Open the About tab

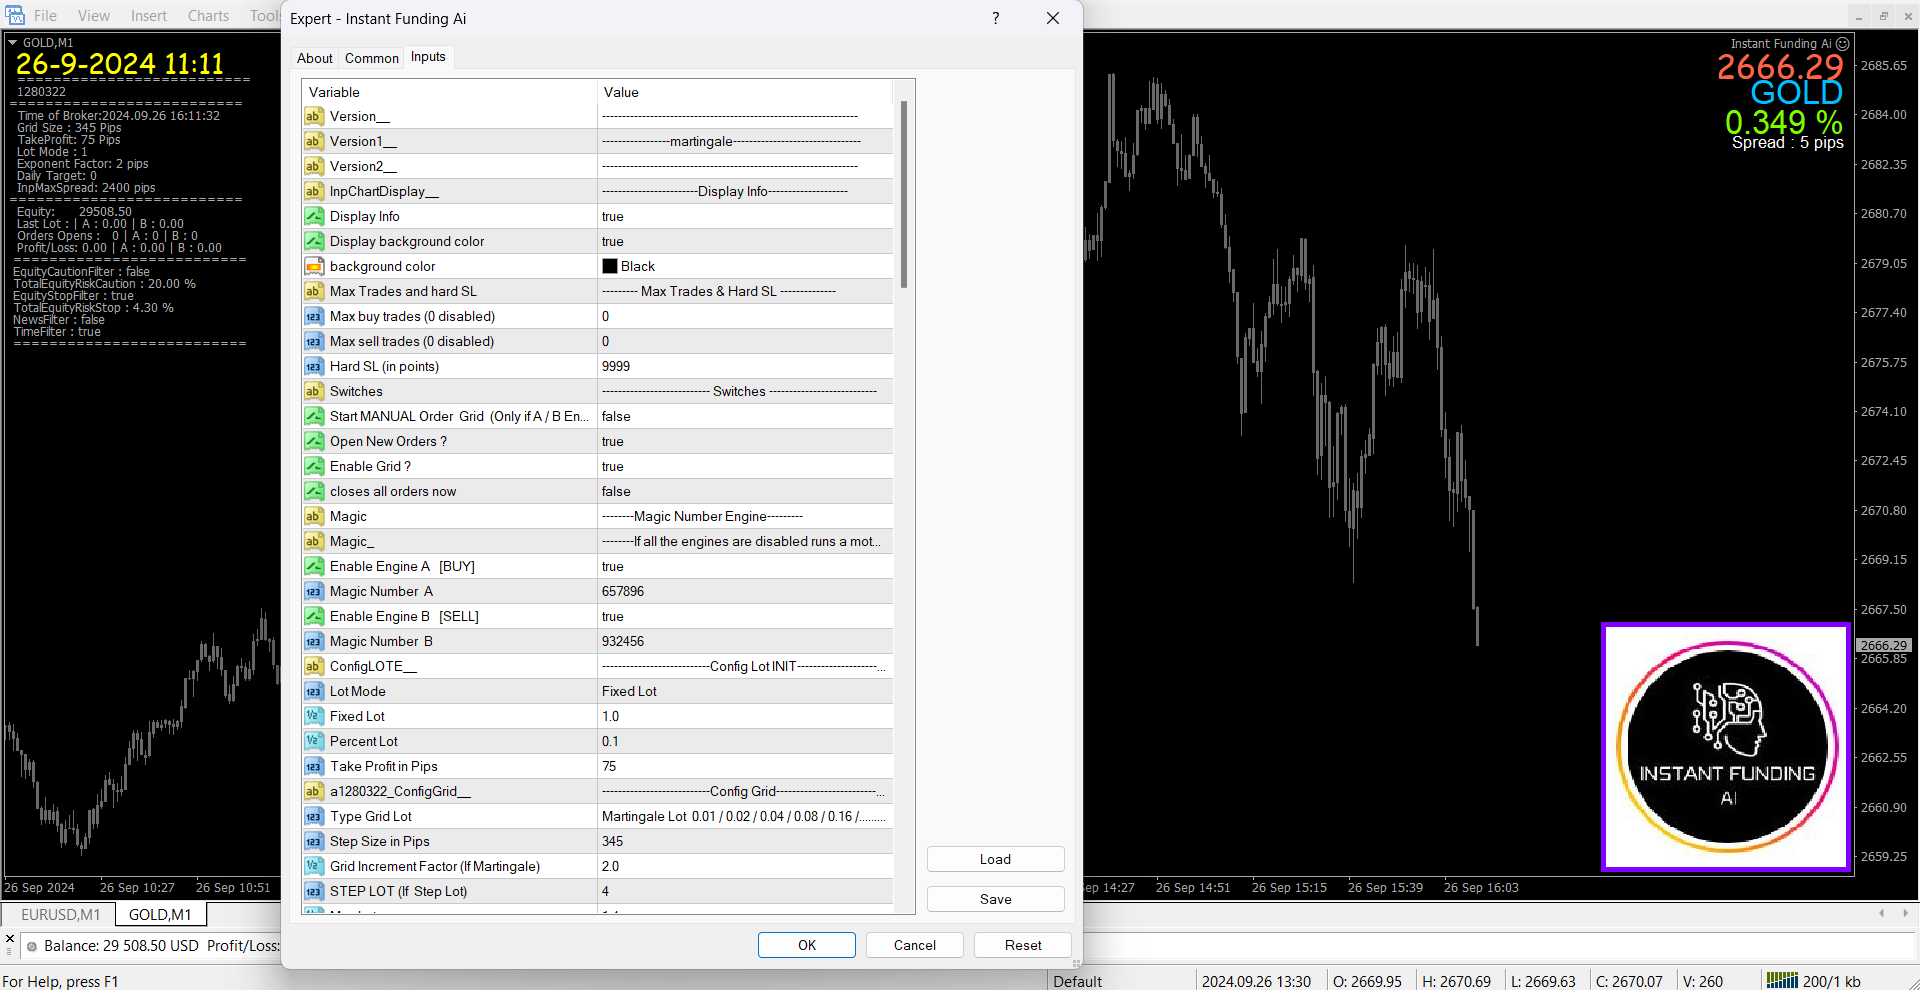pos(314,58)
